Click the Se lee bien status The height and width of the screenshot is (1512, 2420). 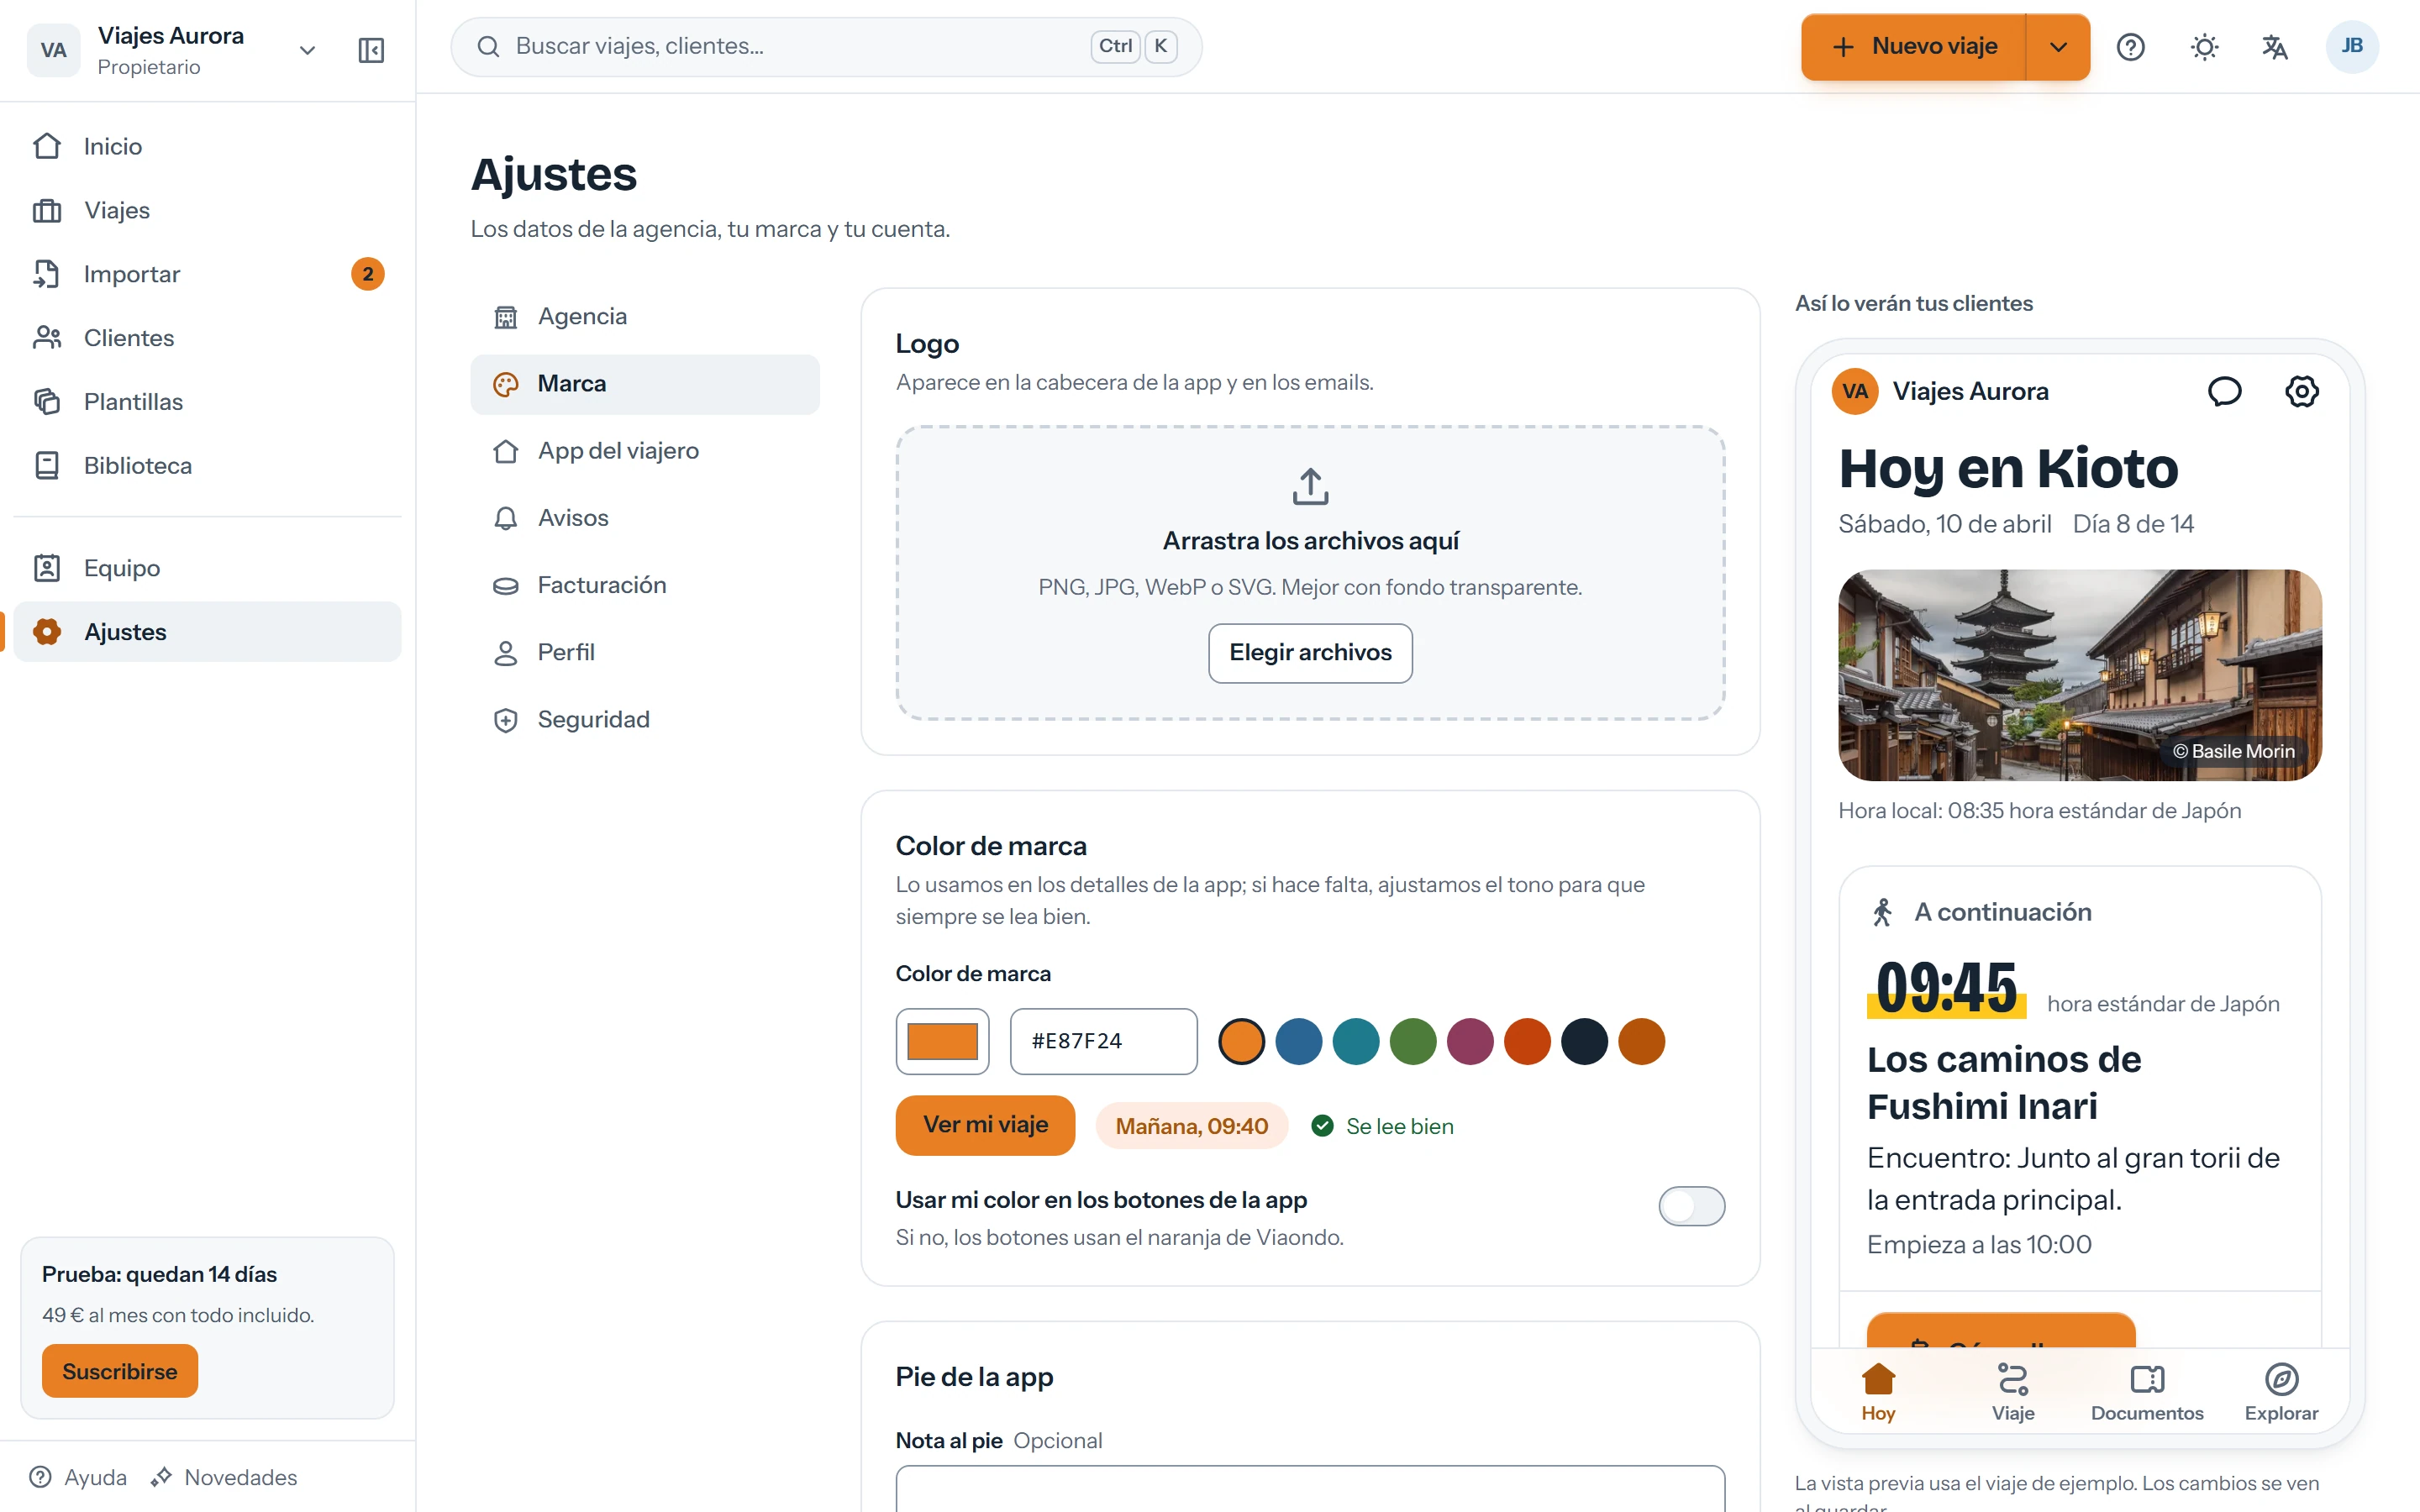click(1382, 1126)
